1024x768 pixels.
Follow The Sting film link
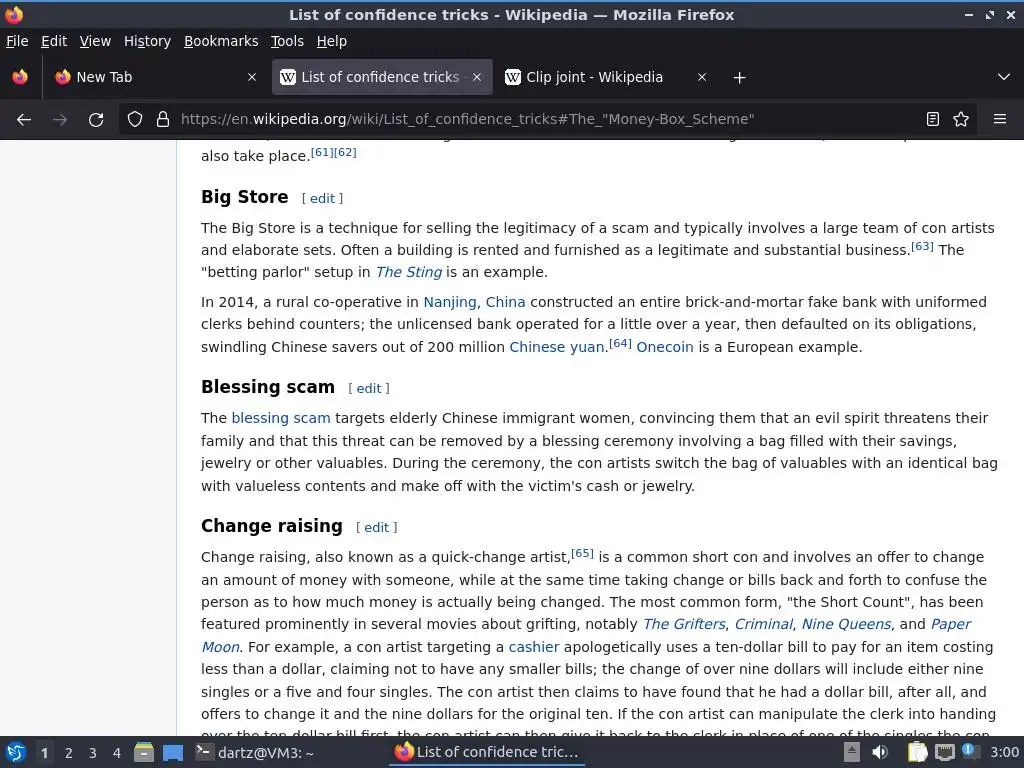(409, 272)
